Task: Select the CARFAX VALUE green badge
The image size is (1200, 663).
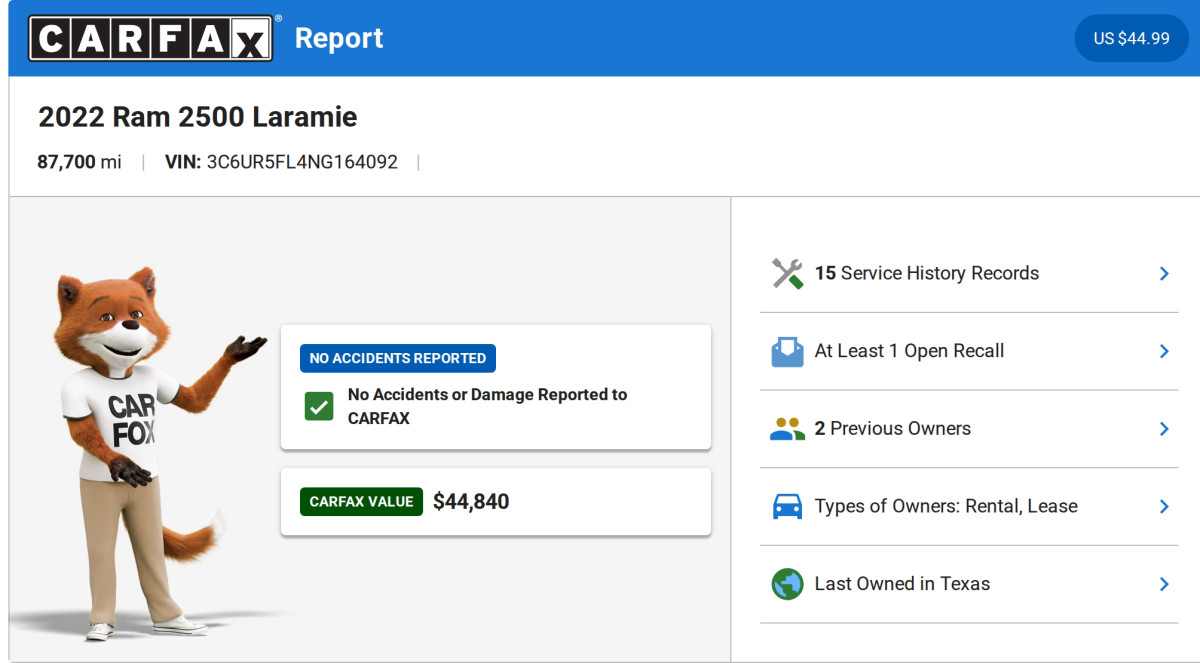Action: click(361, 502)
